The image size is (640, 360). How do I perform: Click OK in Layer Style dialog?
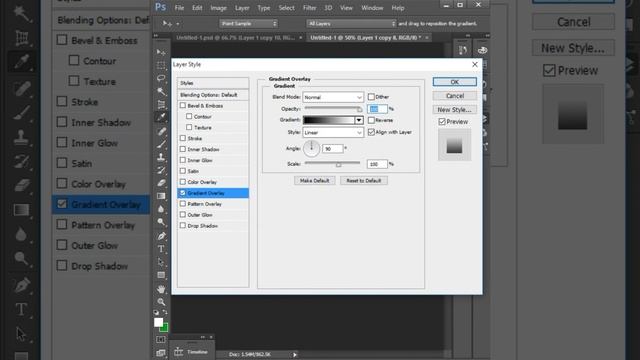(x=455, y=82)
